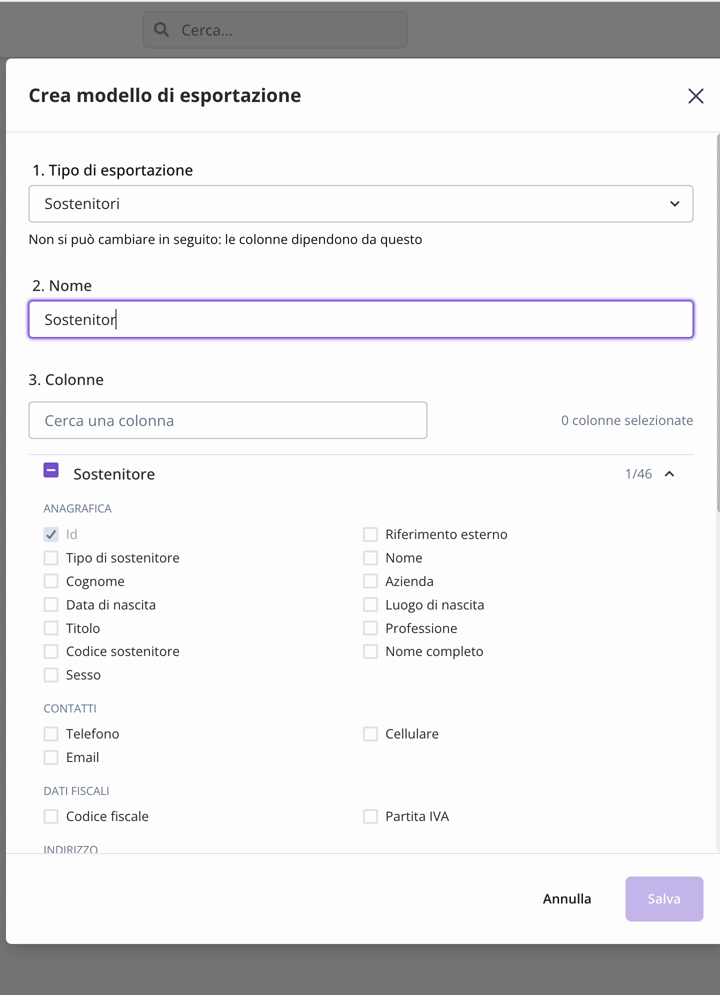The width and height of the screenshot is (720, 995).
Task: Tick the Partita IVA checkbox
Action: pyautogui.click(x=370, y=816)
